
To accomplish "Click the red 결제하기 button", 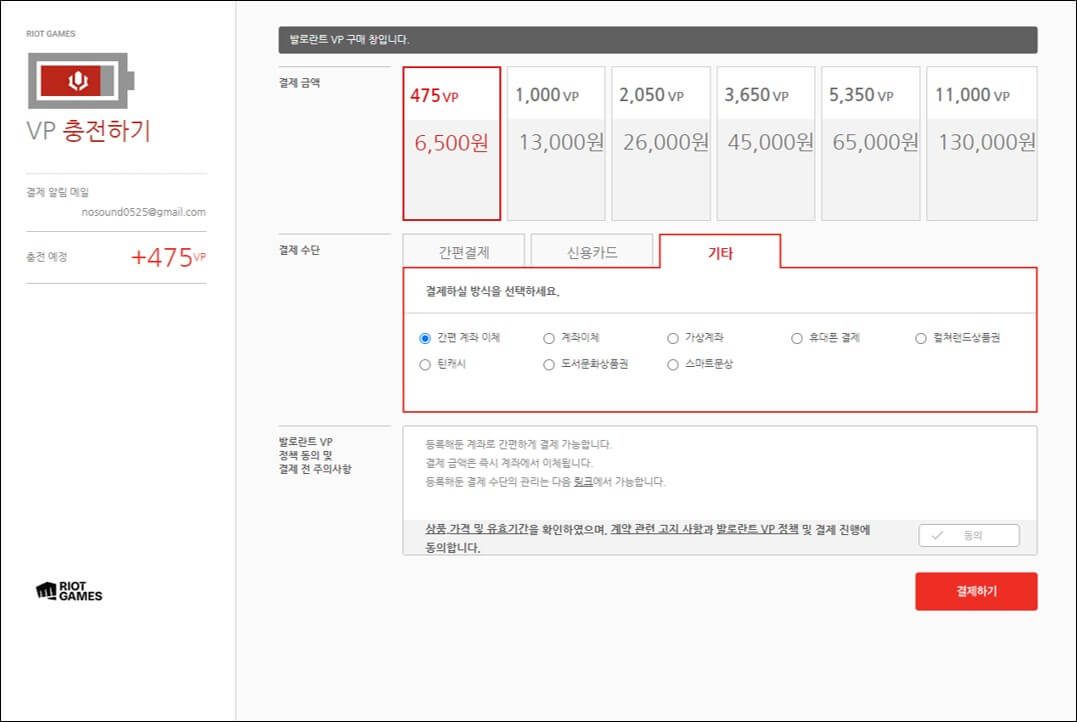I will (x=976, y=591).
